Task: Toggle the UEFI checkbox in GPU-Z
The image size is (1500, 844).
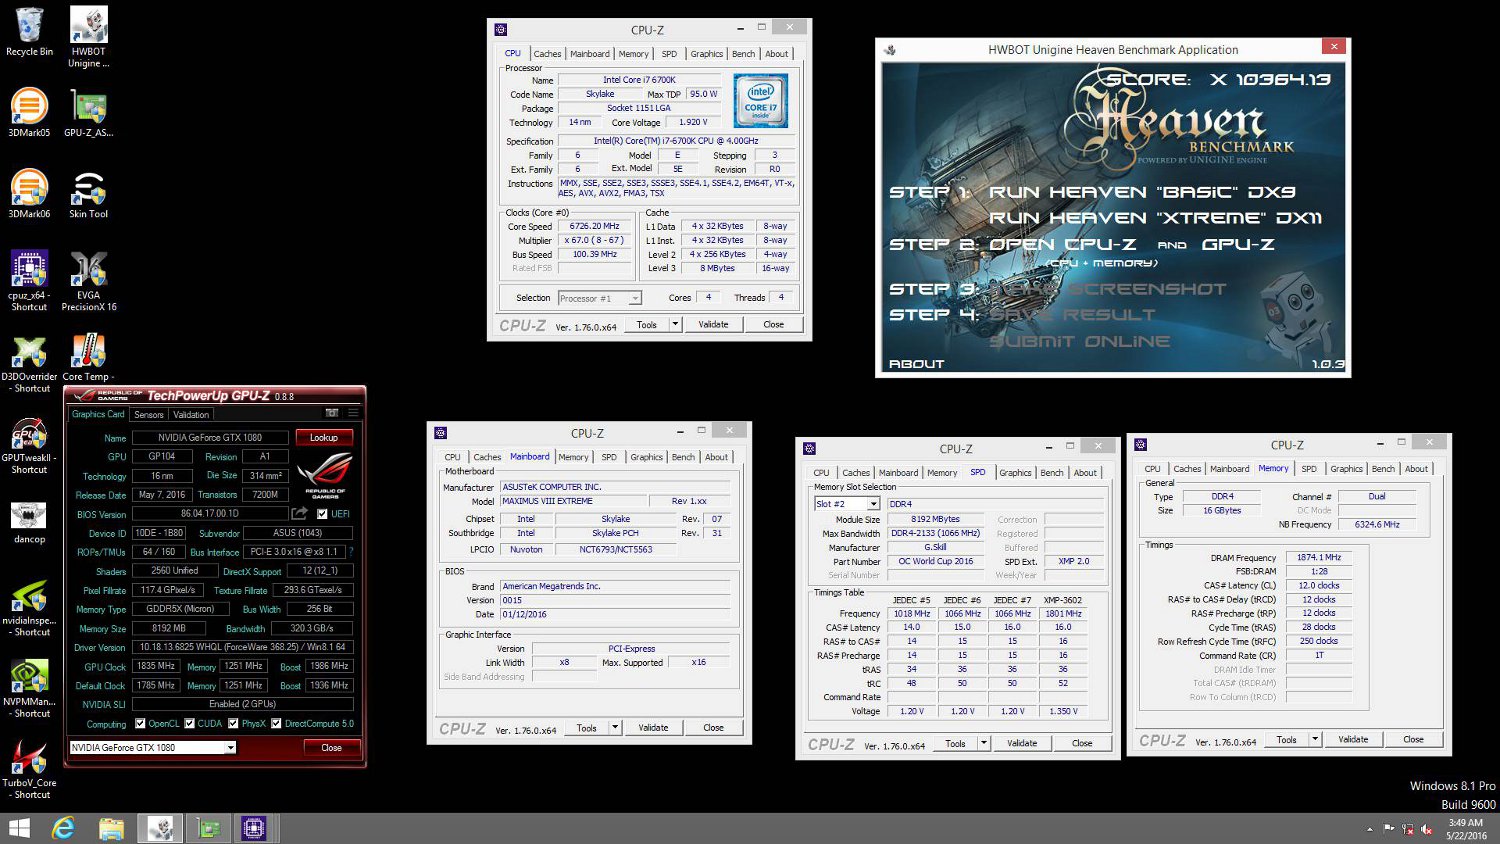Action: [x=322, y=514]
